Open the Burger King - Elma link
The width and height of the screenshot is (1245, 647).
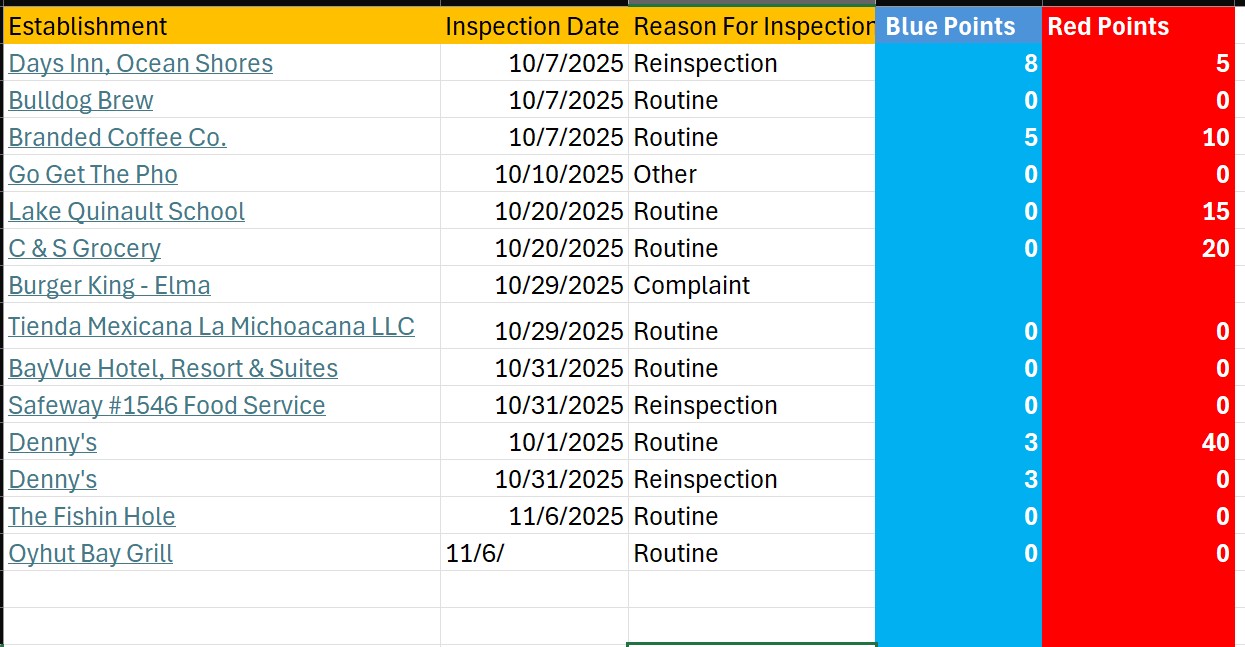[x=109, y=286]
